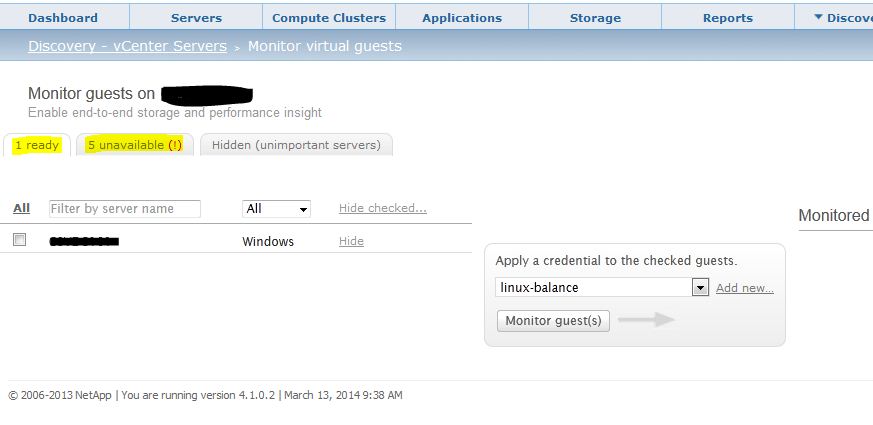Navigate to the Storage tab

(595, 17)
